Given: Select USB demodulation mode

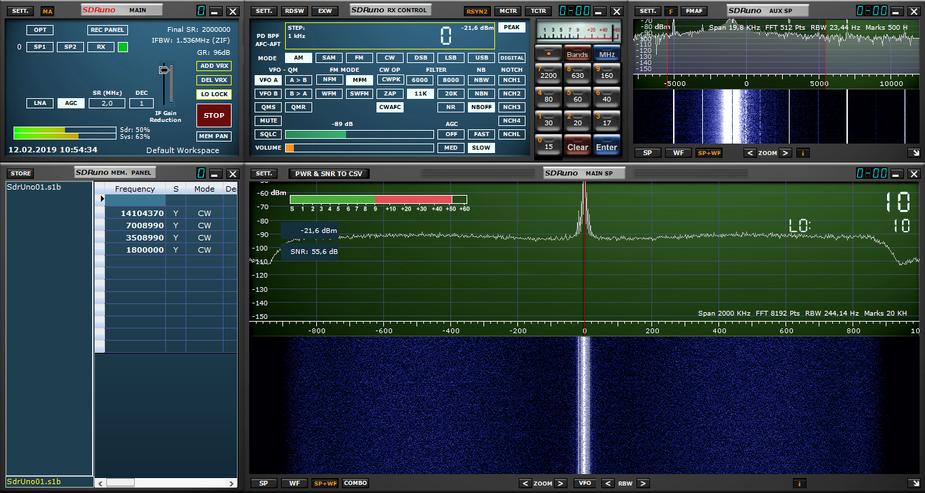Looking at the screenshot, I should point(481,58).
